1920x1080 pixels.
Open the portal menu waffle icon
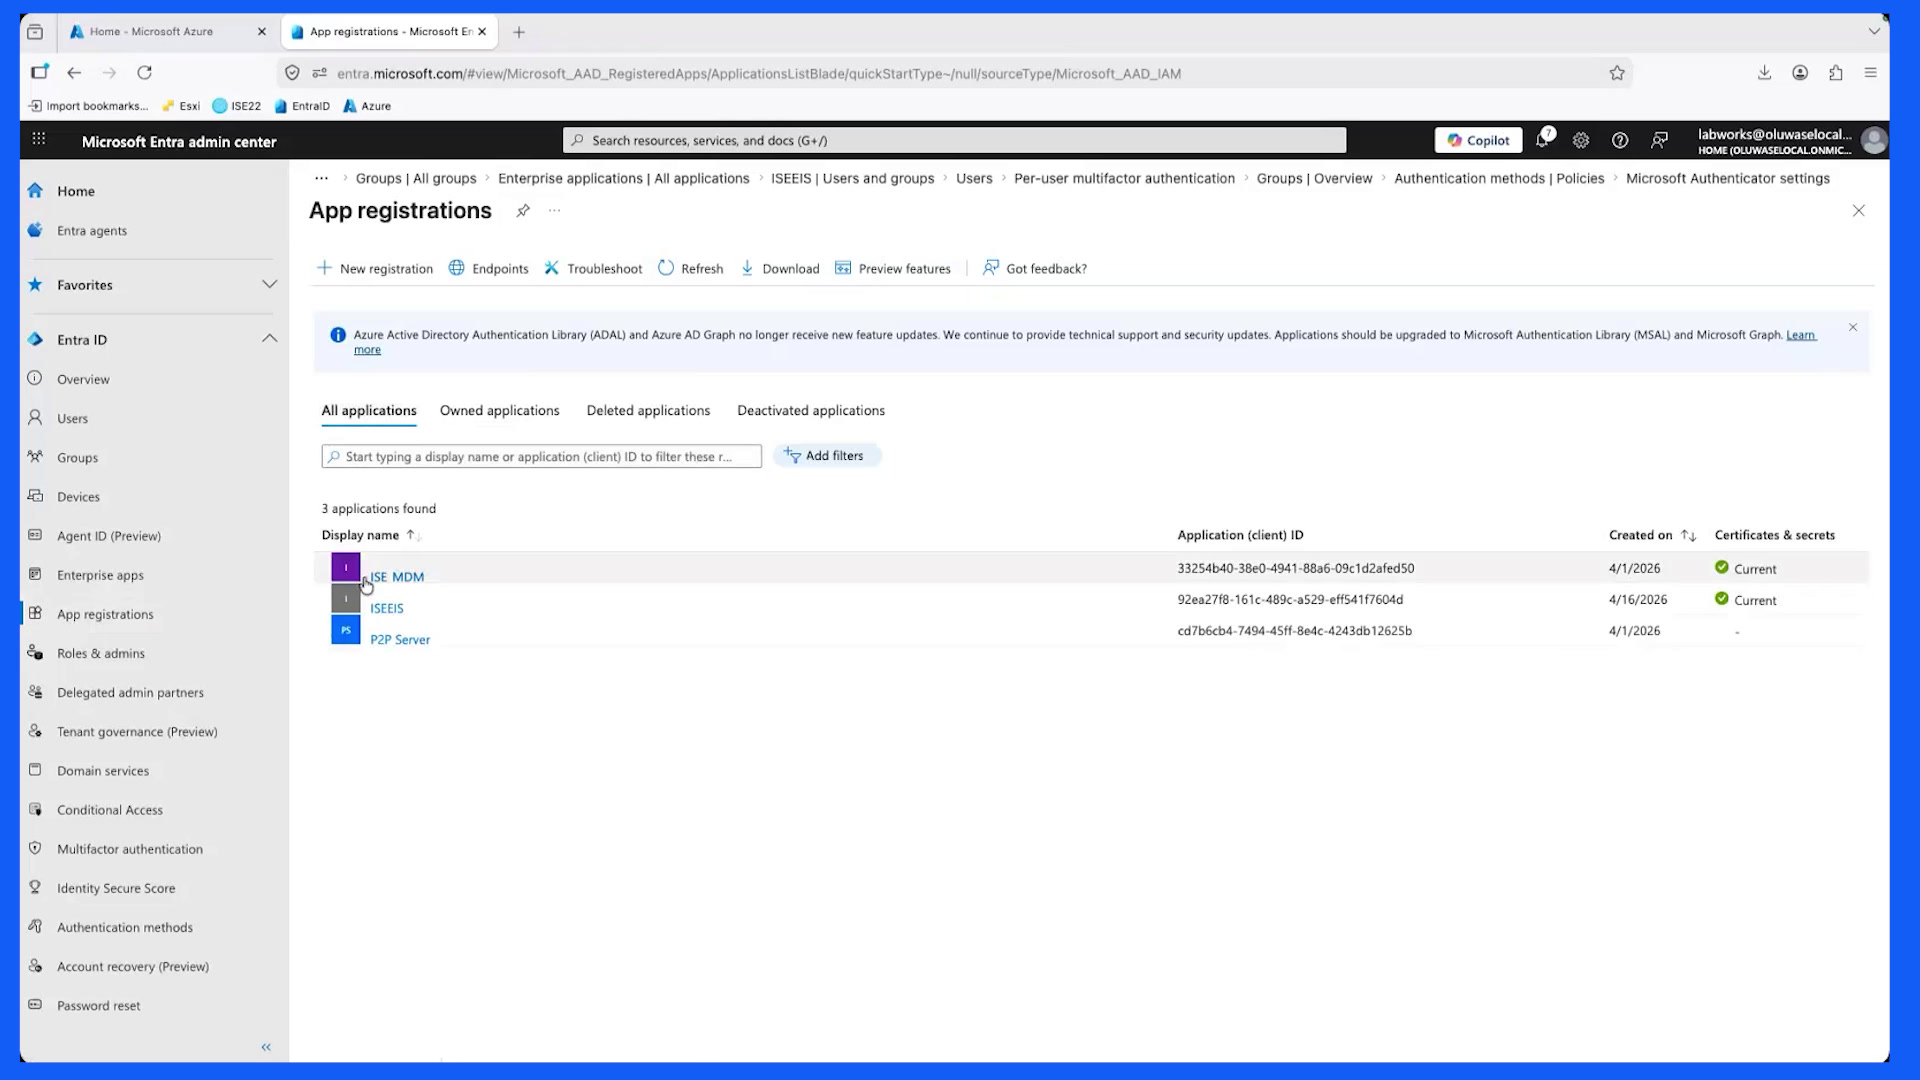39,140
